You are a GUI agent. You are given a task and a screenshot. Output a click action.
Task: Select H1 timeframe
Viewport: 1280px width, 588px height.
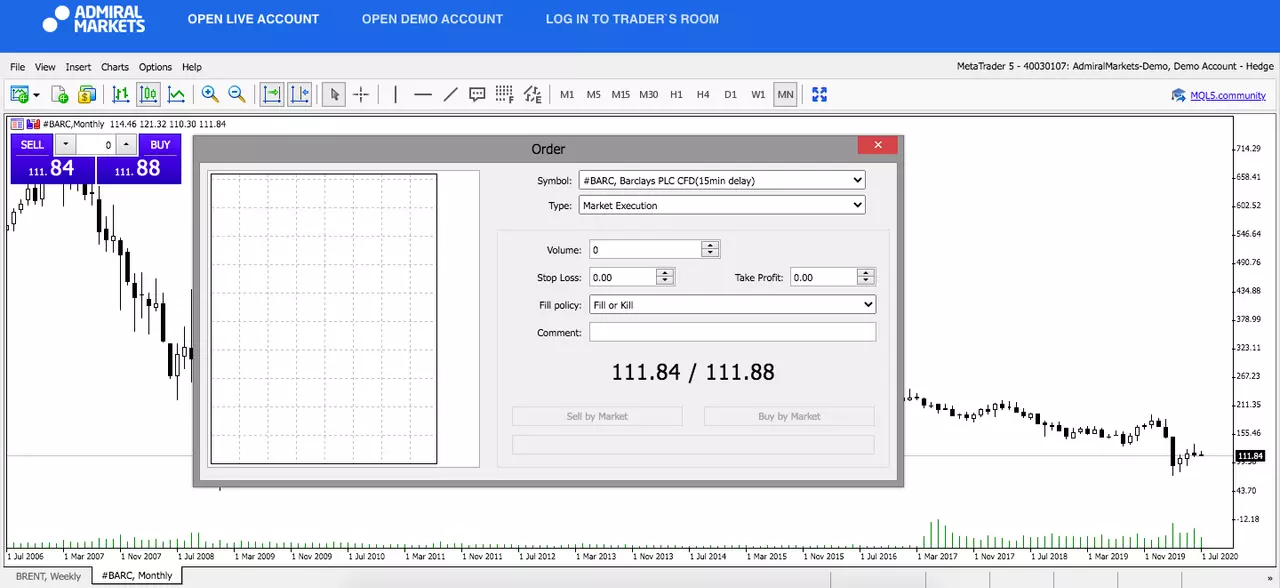[676, 95]
